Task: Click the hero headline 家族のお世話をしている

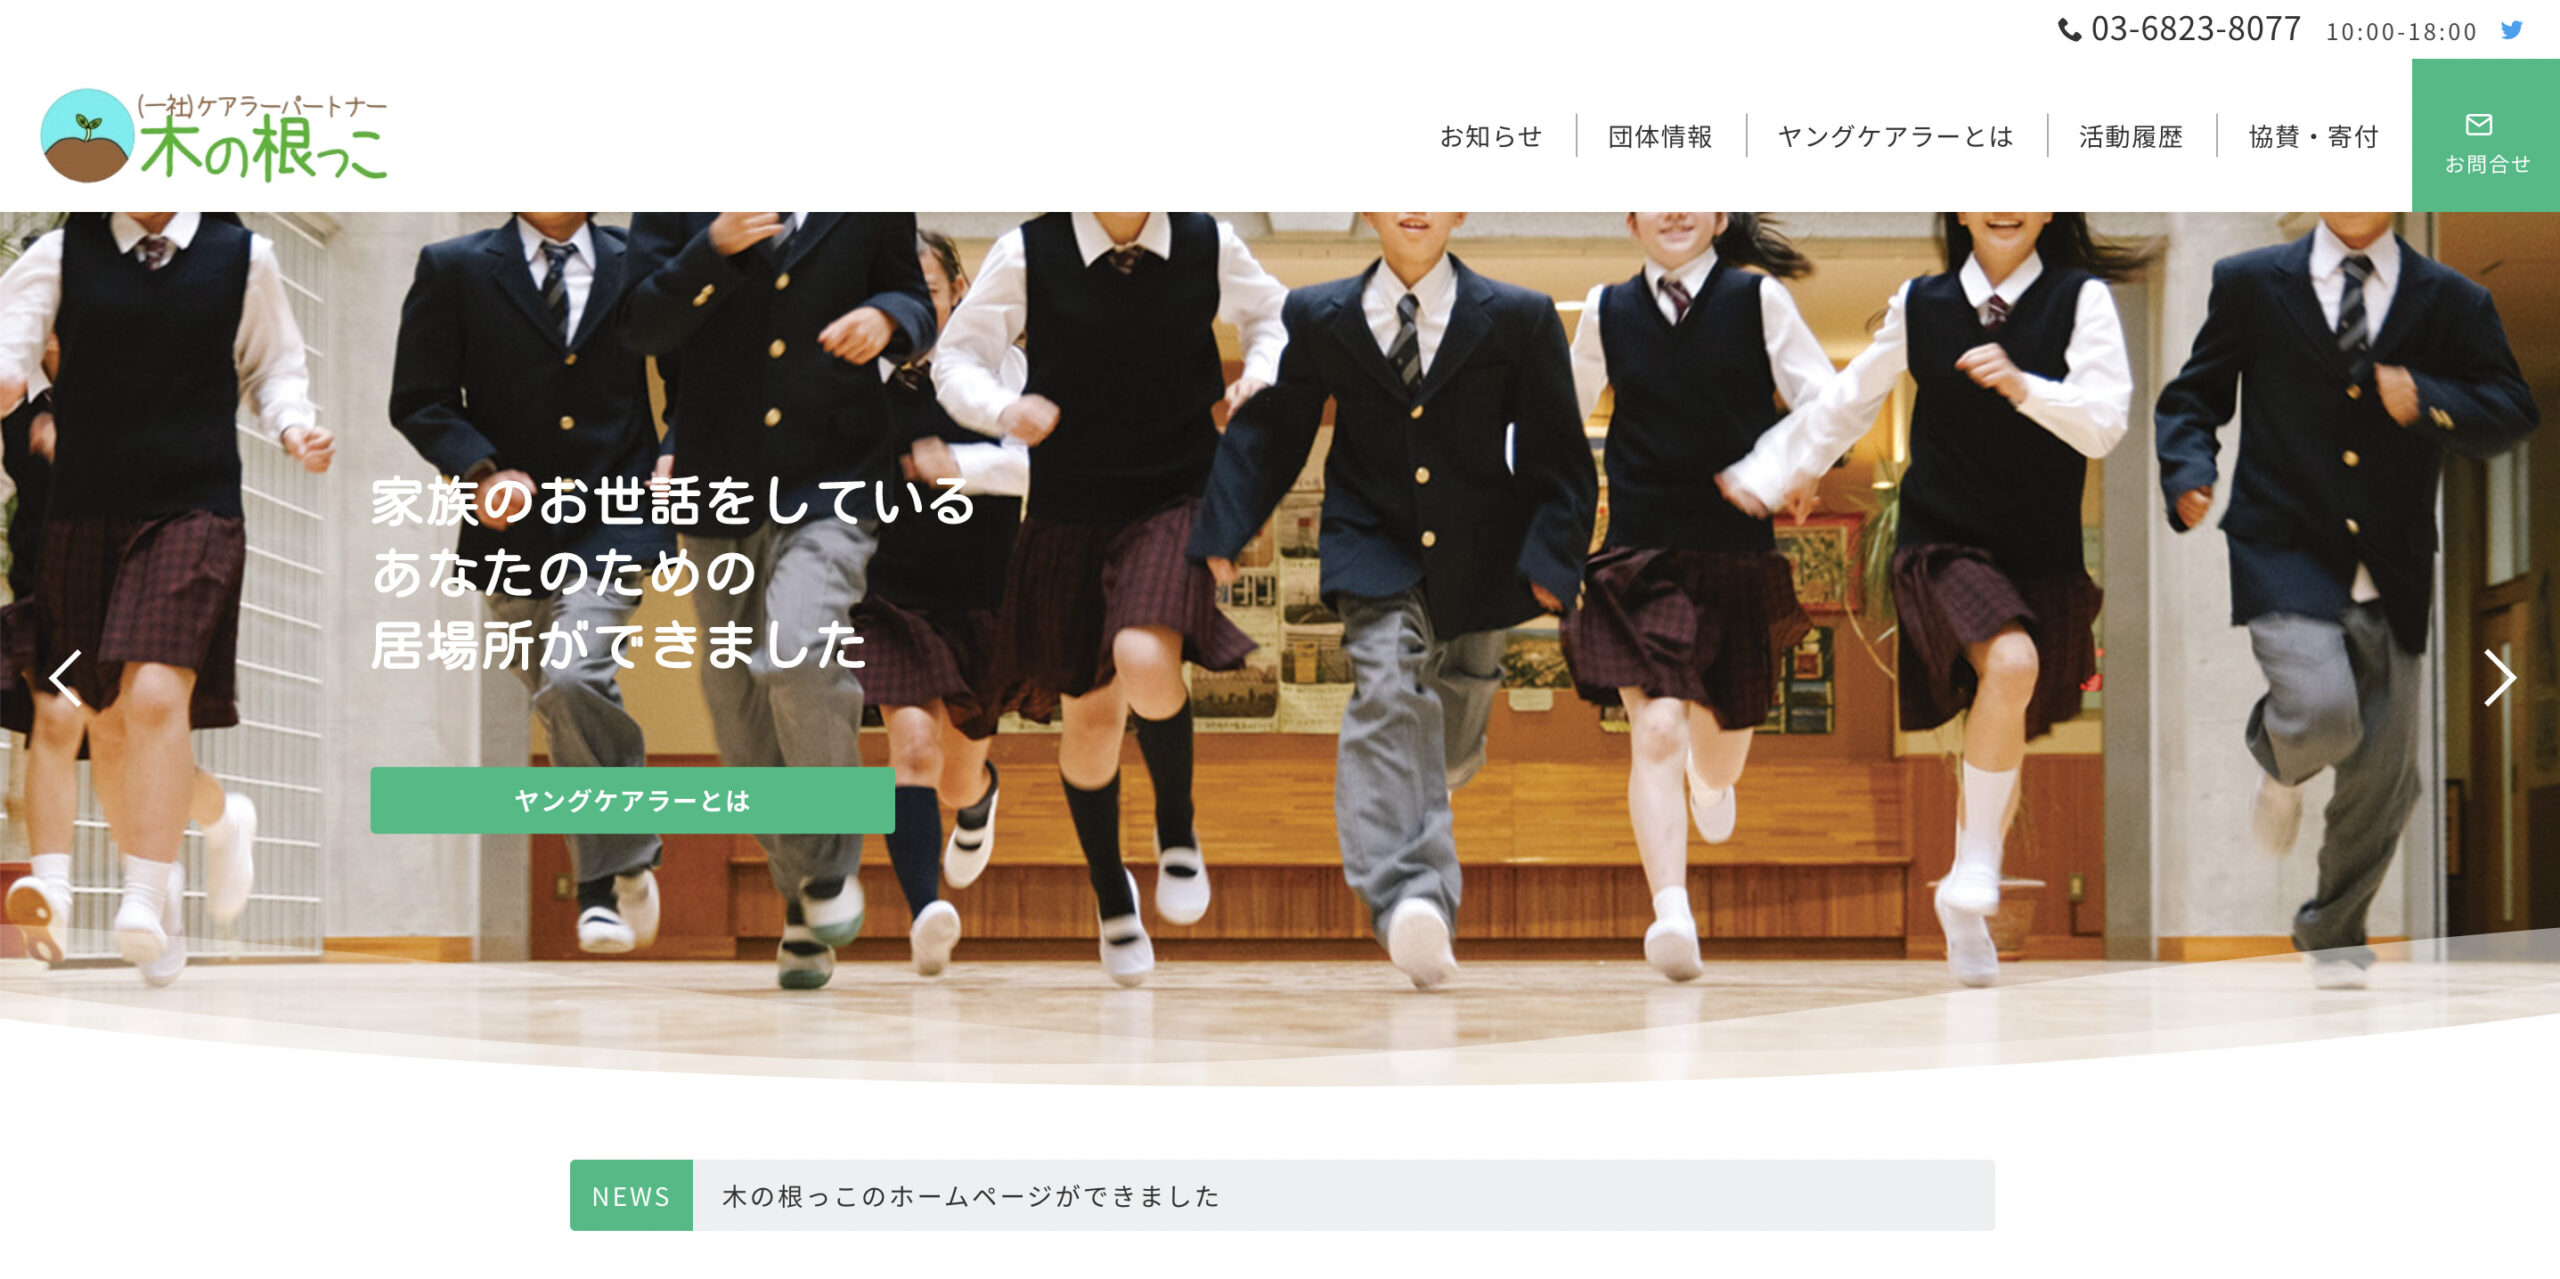Action: tap(672, 502)
